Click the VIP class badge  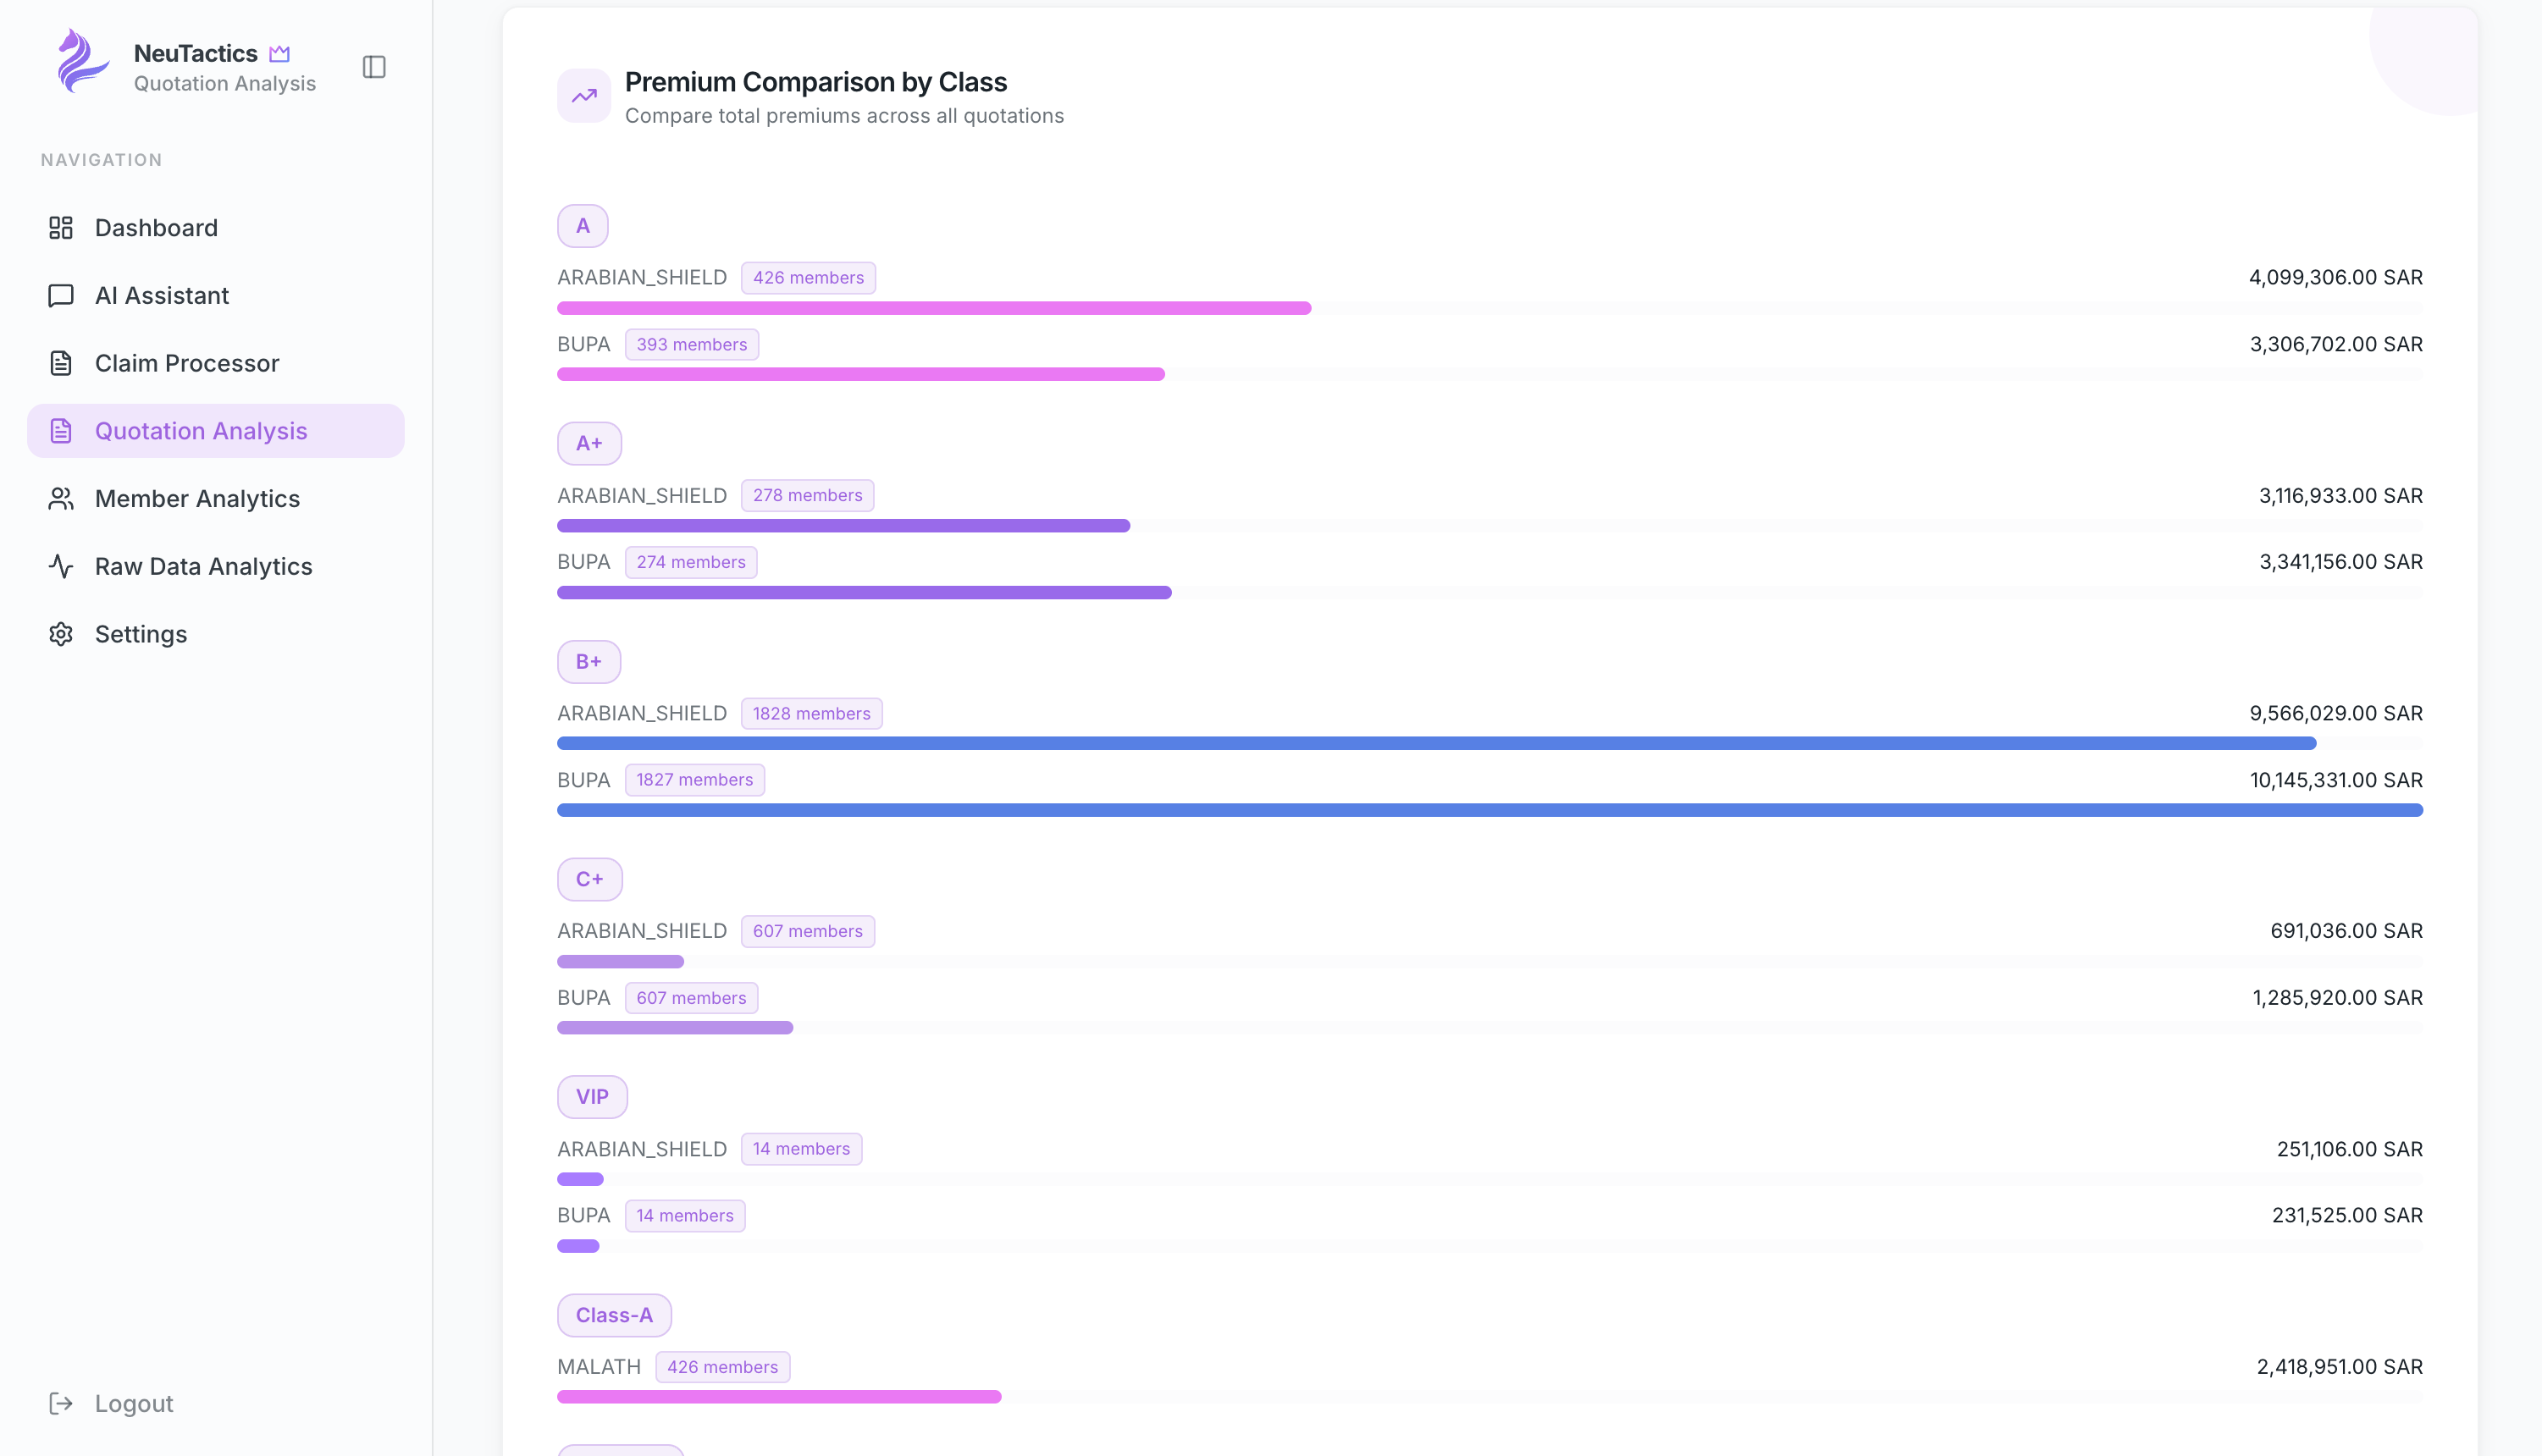592,1097
